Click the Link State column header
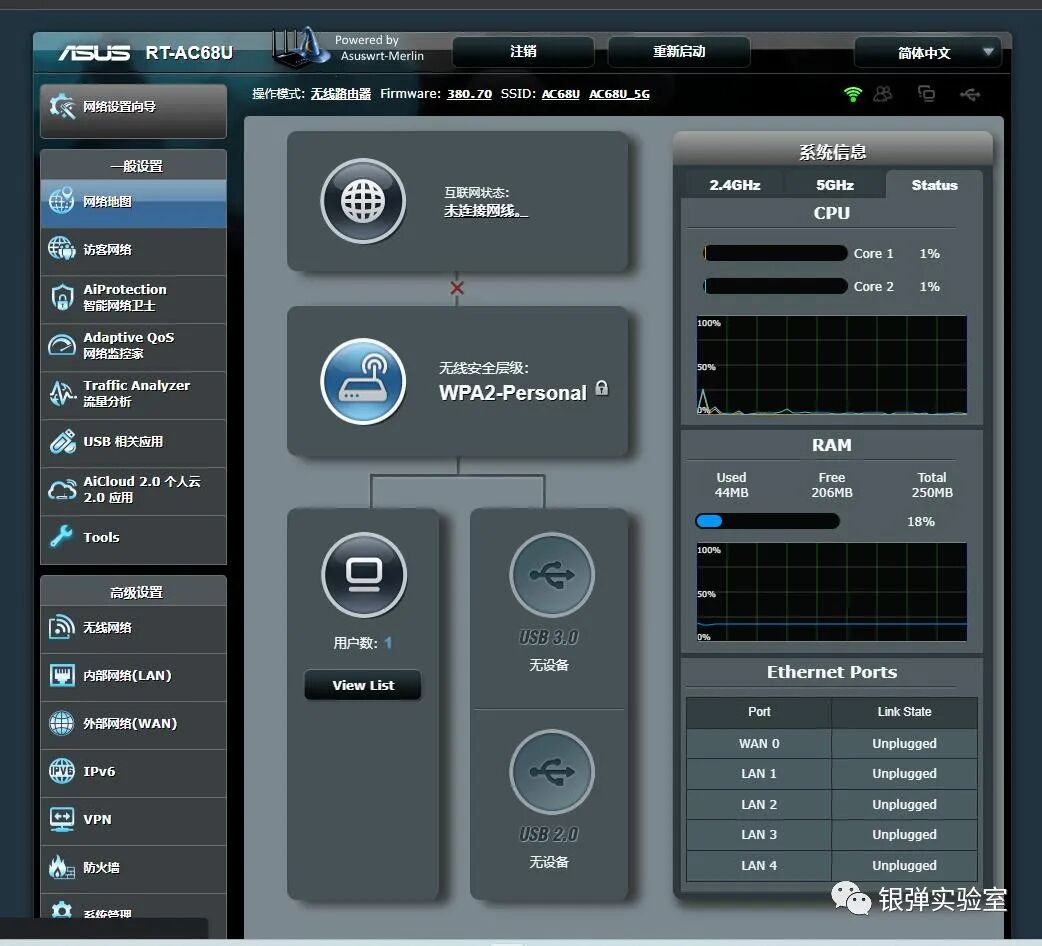This screenshot has width=1042, height=946. point(904,711)
